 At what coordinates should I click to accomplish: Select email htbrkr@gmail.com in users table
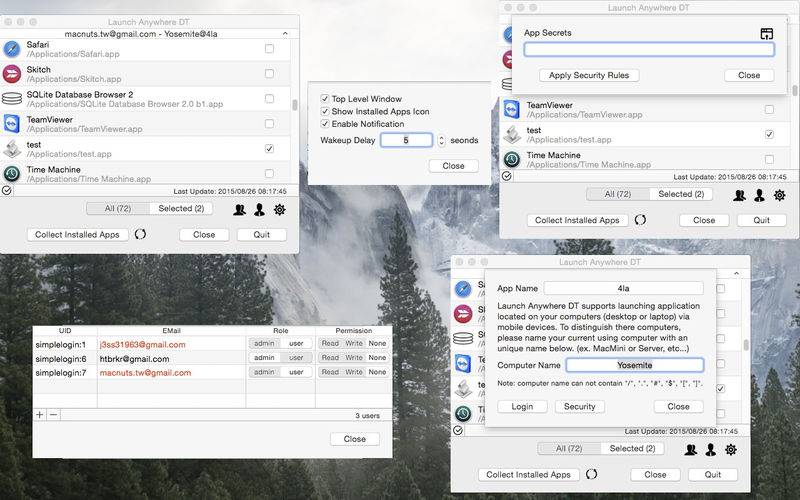134,359
